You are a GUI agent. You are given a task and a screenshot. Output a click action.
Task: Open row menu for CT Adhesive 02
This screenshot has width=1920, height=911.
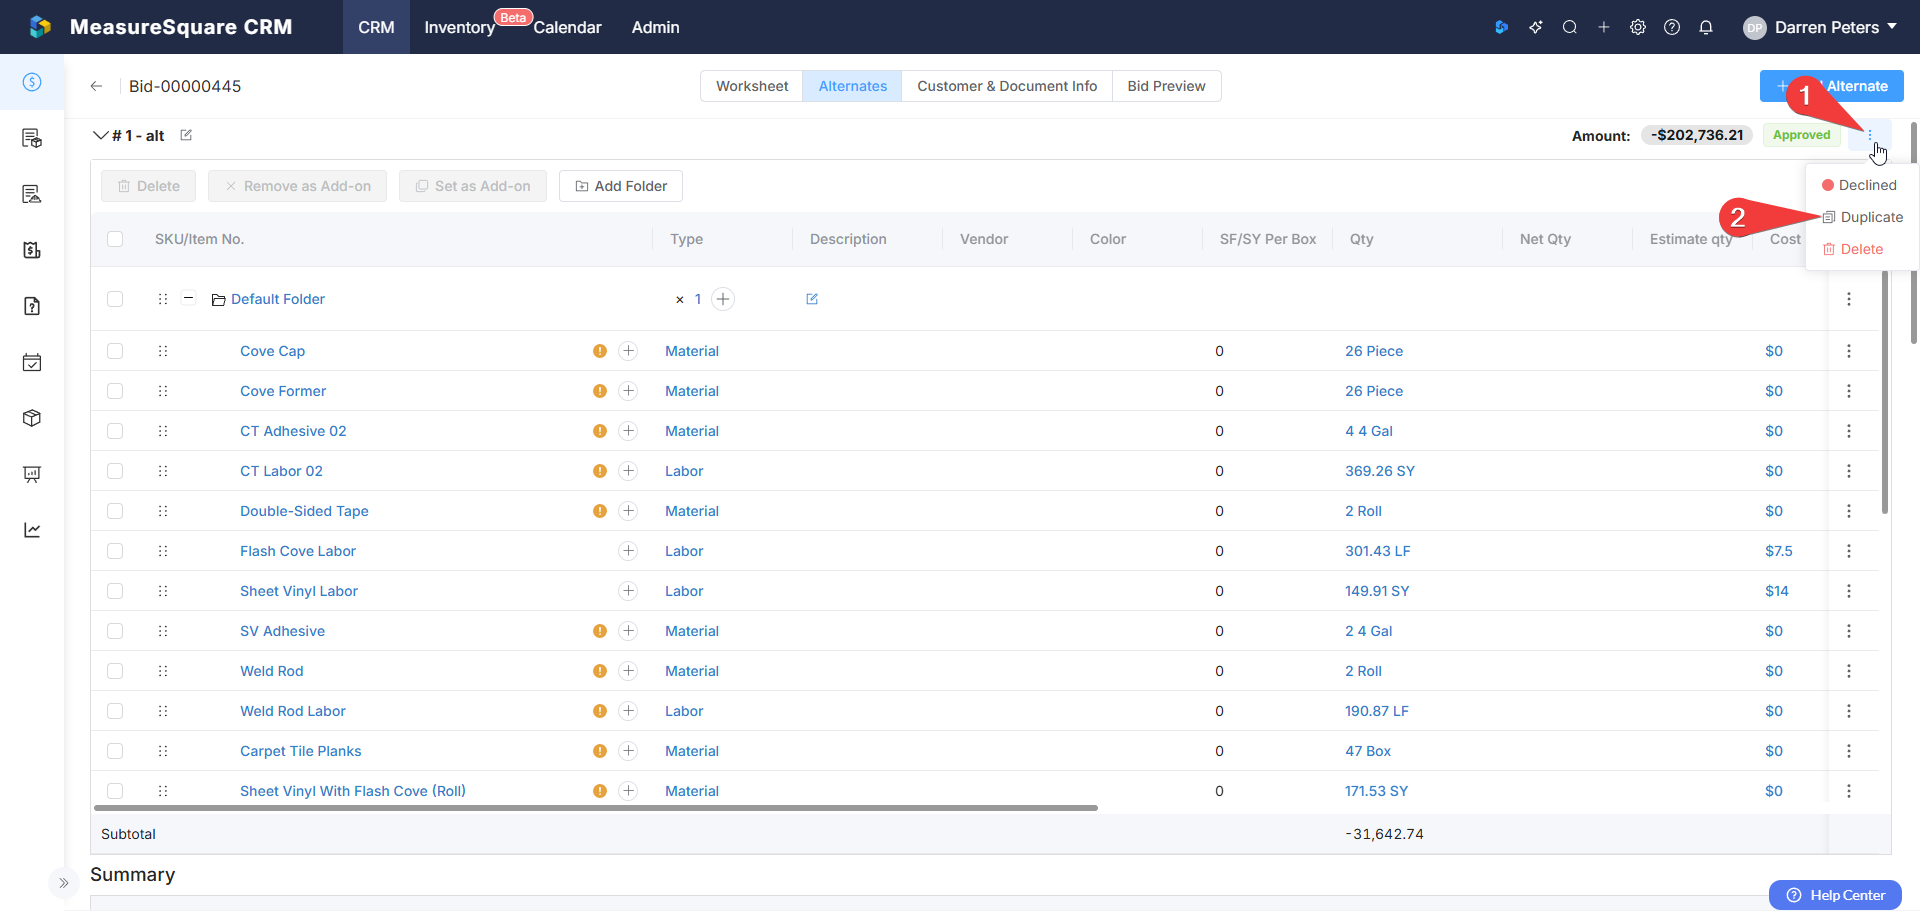[1849, 431]
